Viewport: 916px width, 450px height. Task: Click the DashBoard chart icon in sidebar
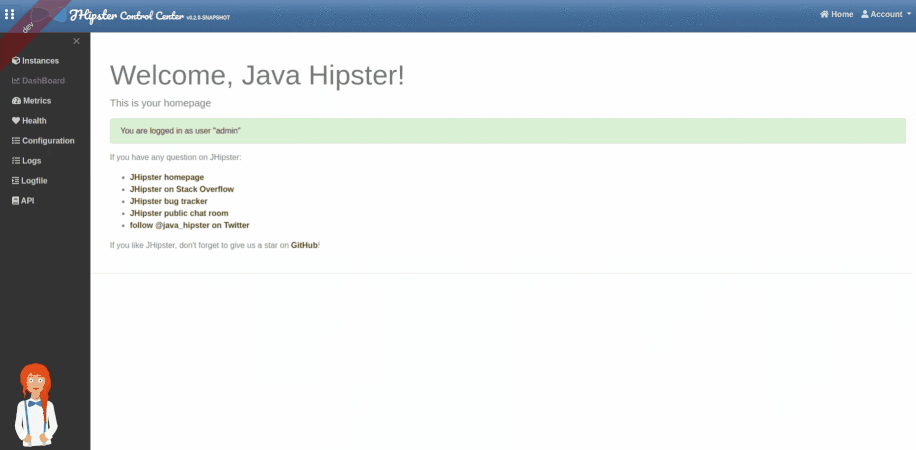pos(15,81)
